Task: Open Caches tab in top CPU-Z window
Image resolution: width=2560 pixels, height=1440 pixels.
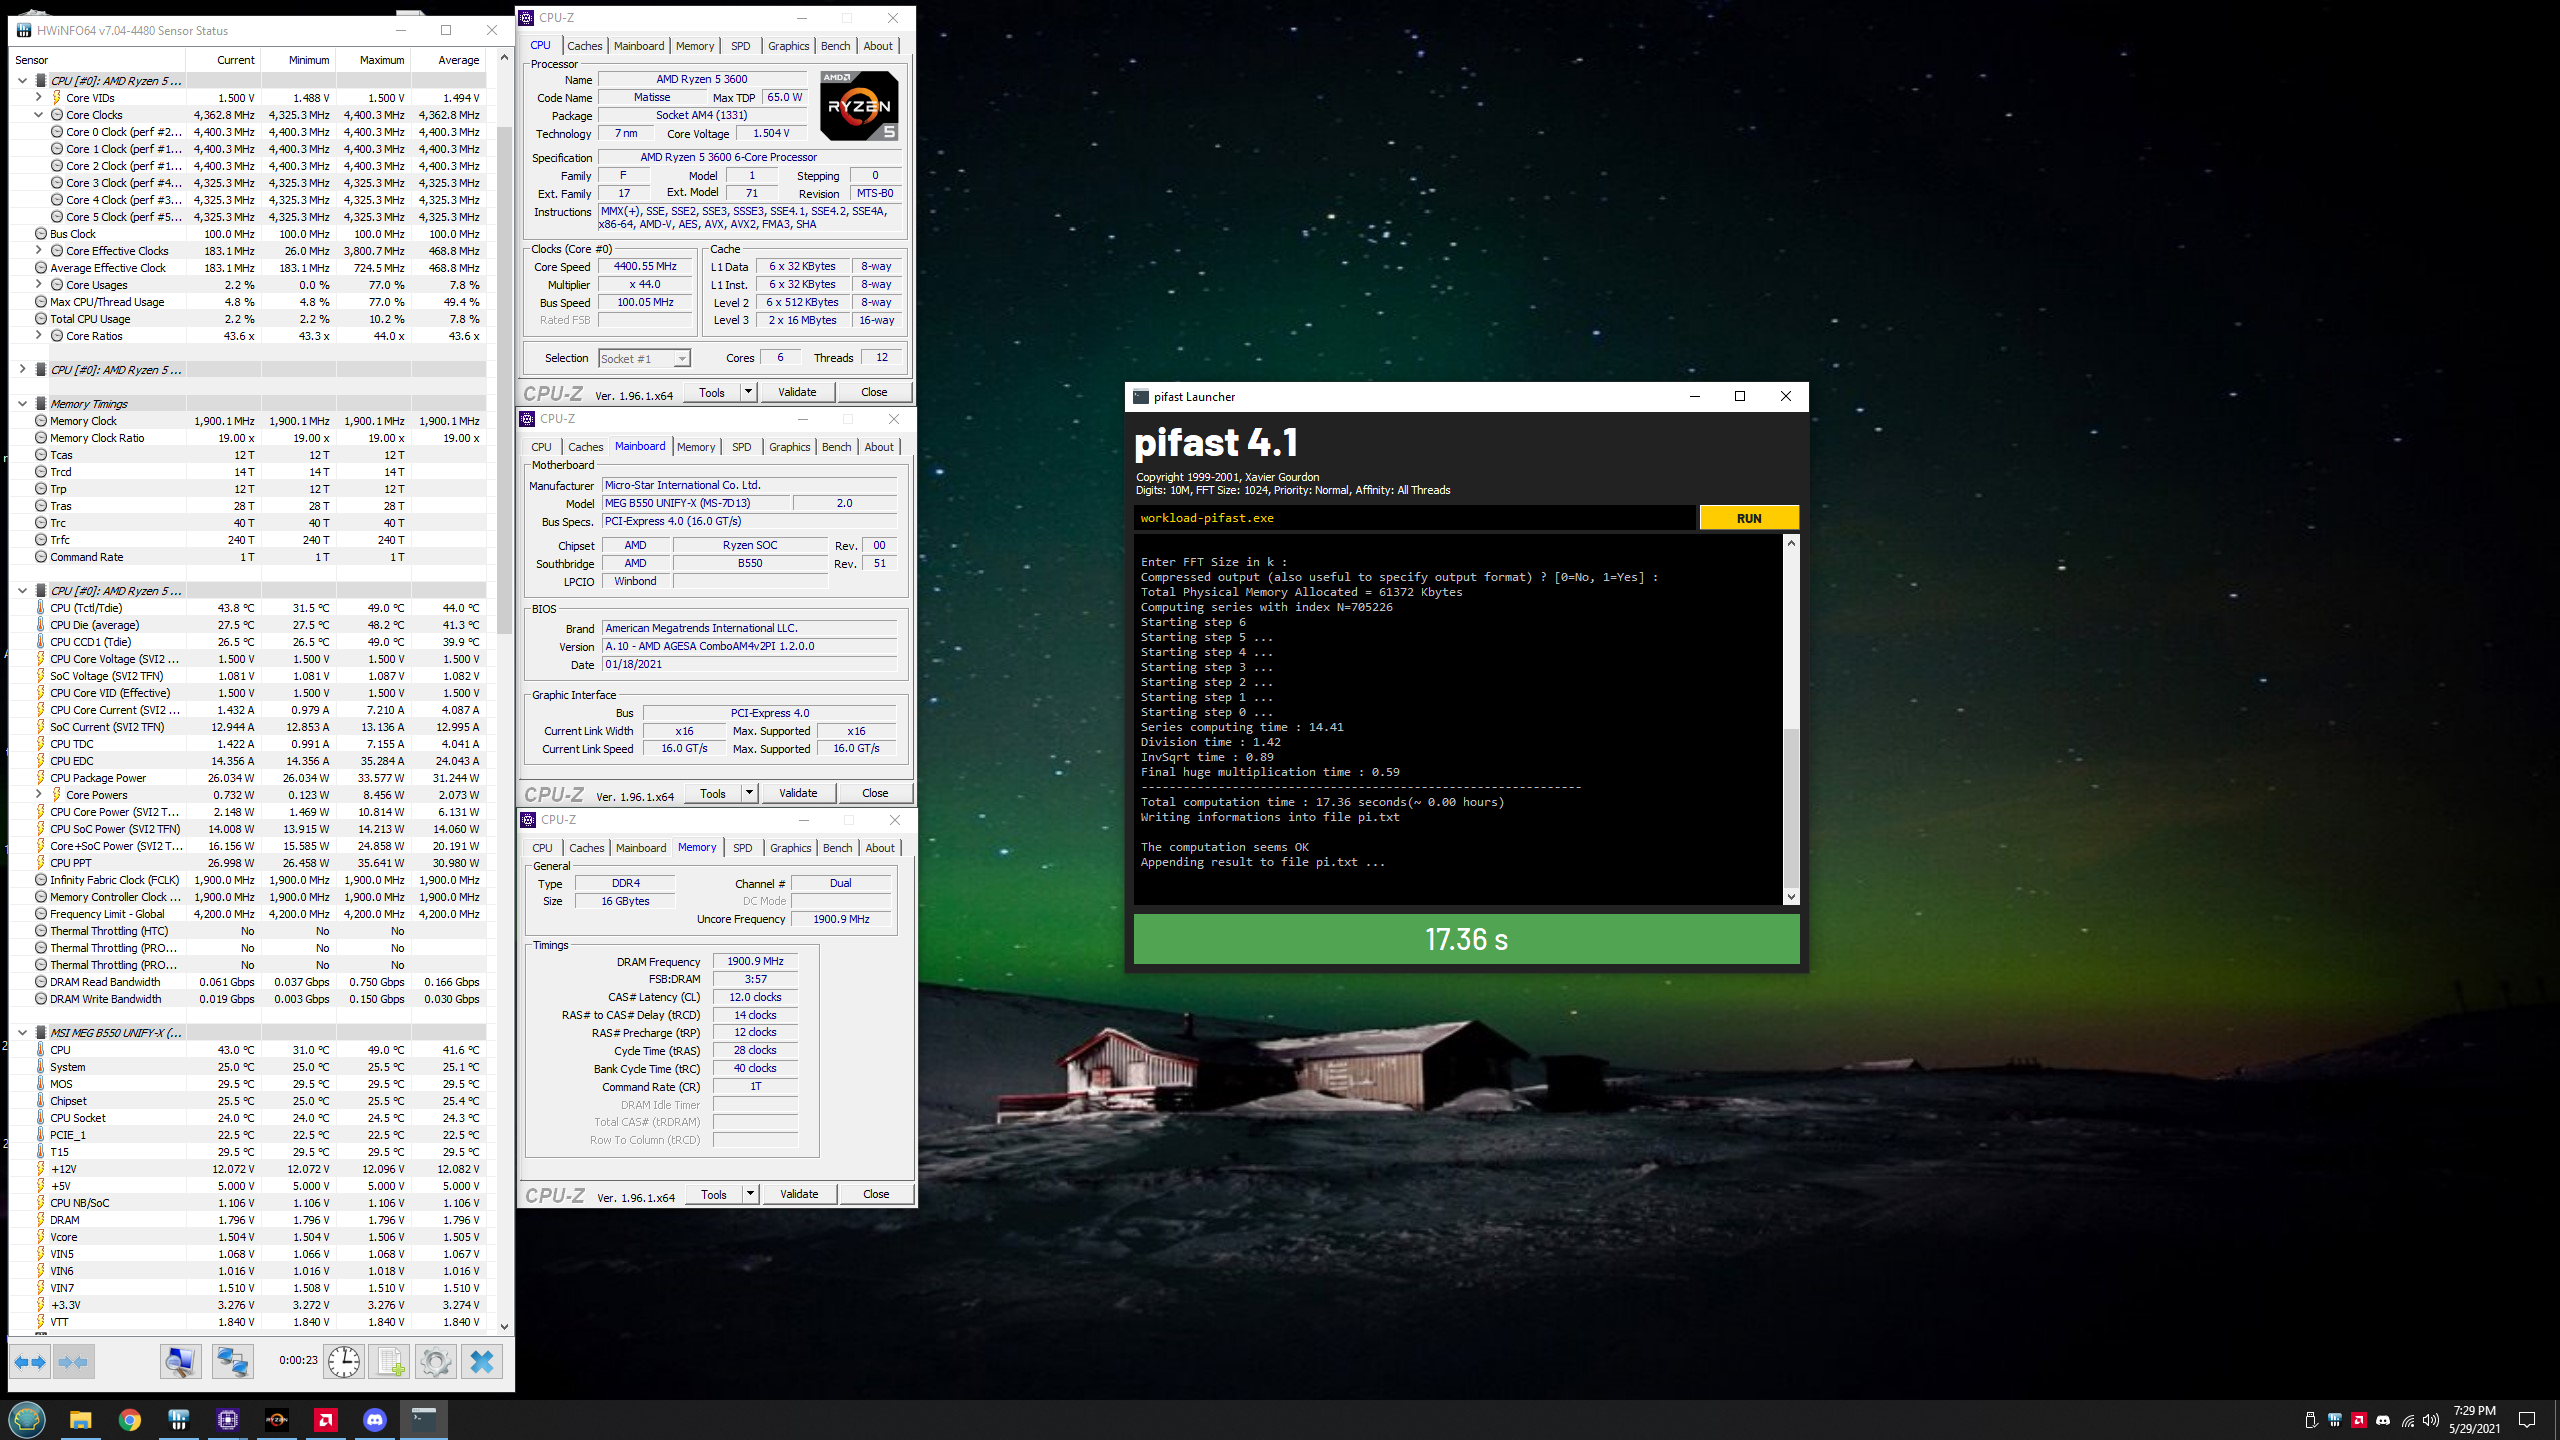Action: [584, 46]
